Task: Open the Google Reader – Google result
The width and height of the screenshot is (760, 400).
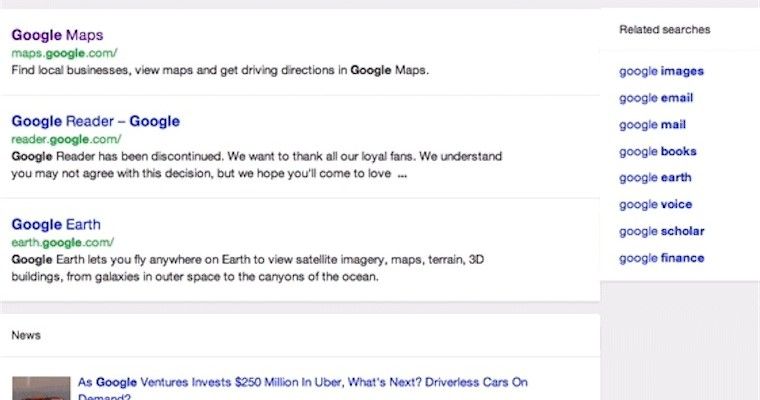Action: click(95, 121)
